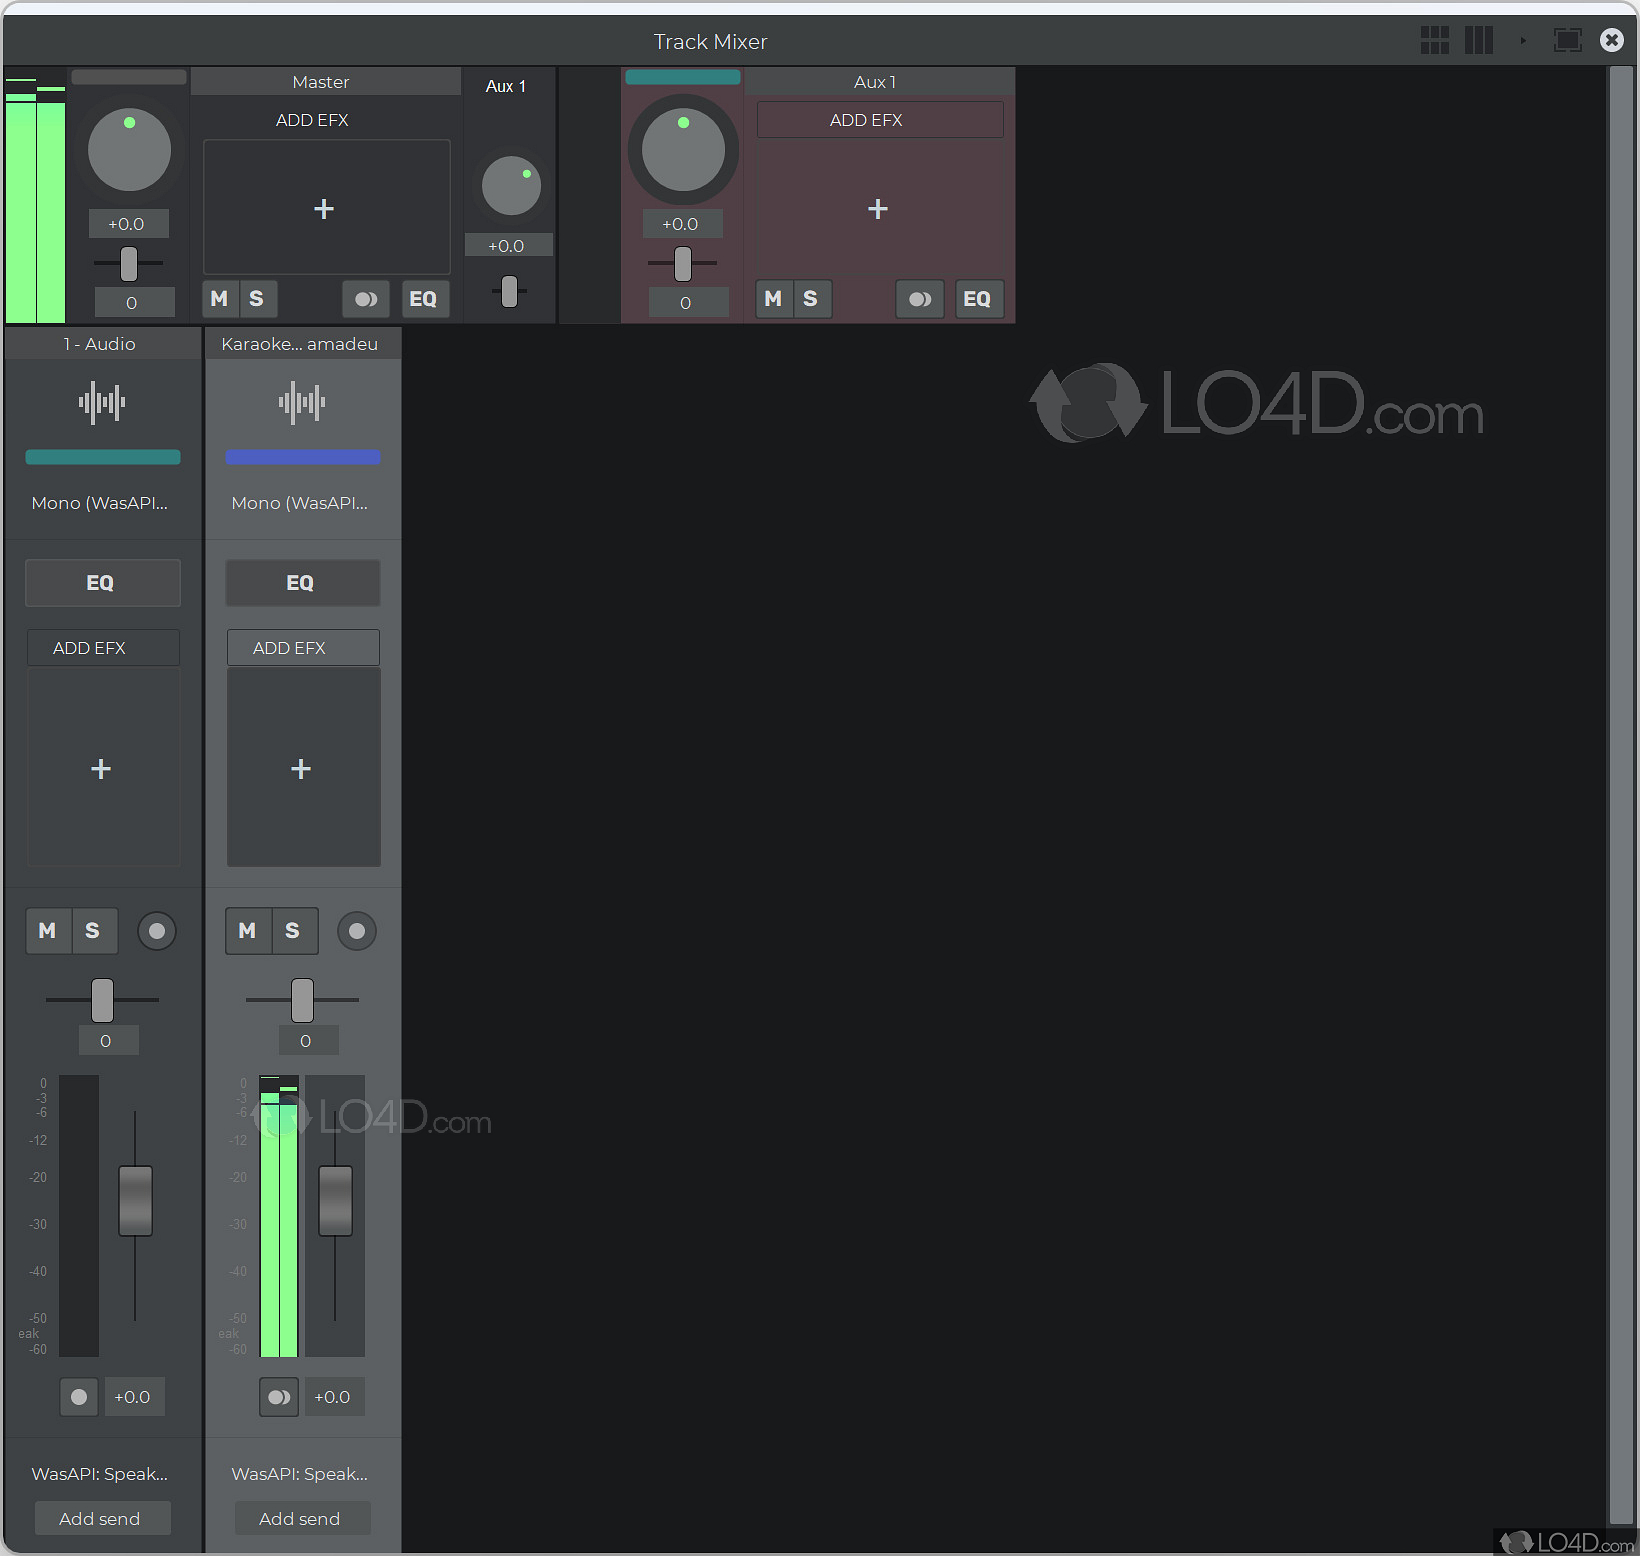Click the fullscreen icon in title bar
Viewport: 1640px width, 1556px height.
click(x=1567, y=40)
